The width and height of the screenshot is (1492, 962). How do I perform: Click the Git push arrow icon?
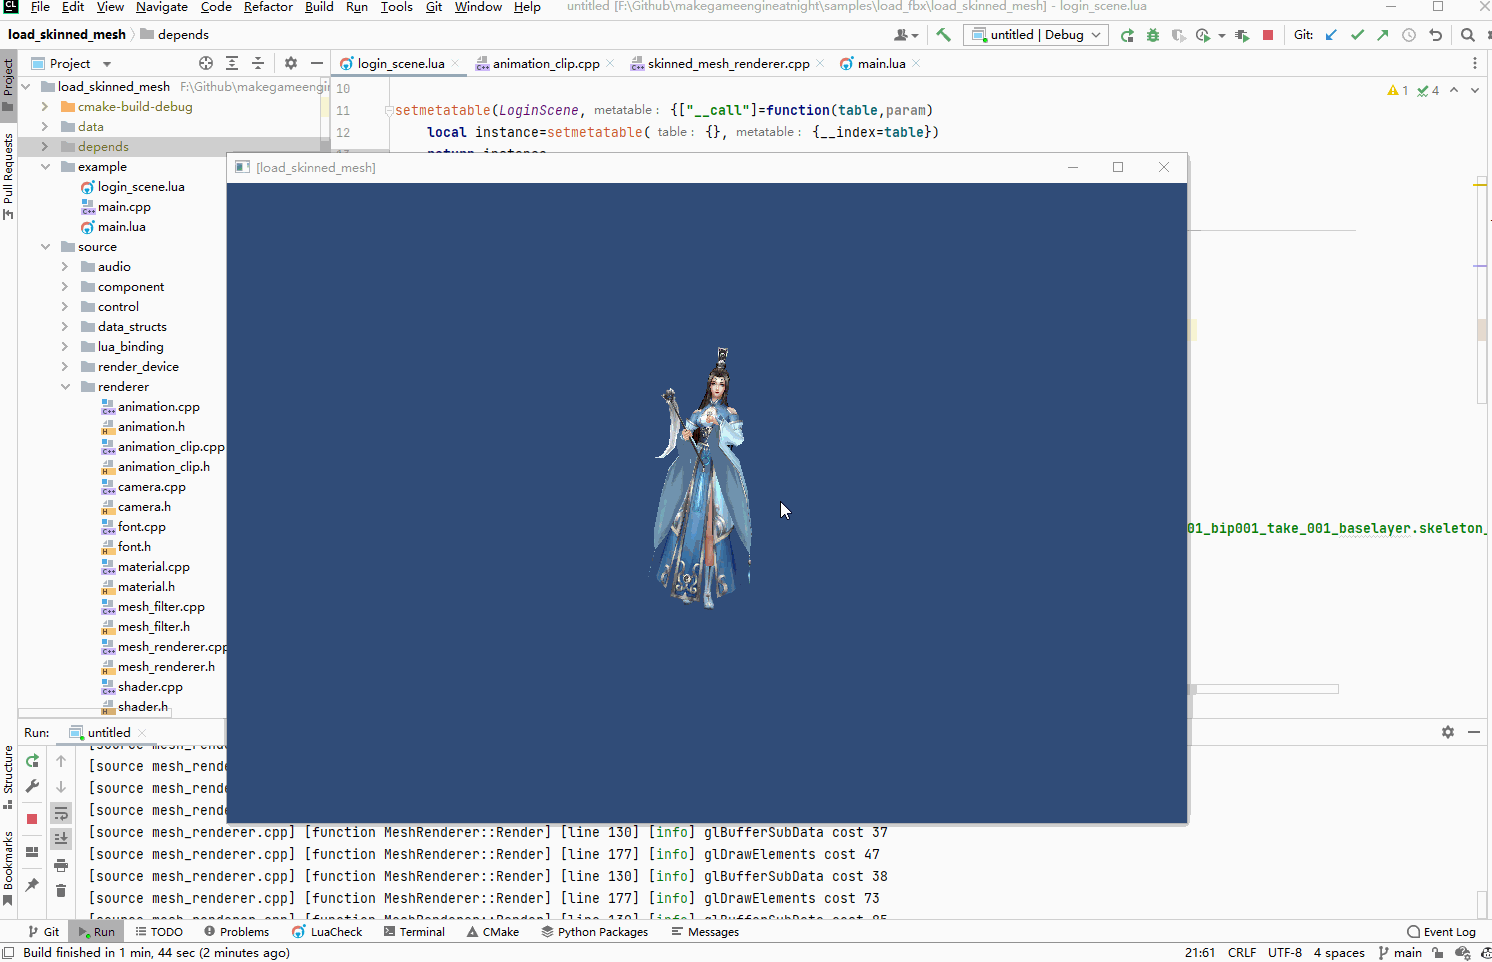(x=1383, y=35)
